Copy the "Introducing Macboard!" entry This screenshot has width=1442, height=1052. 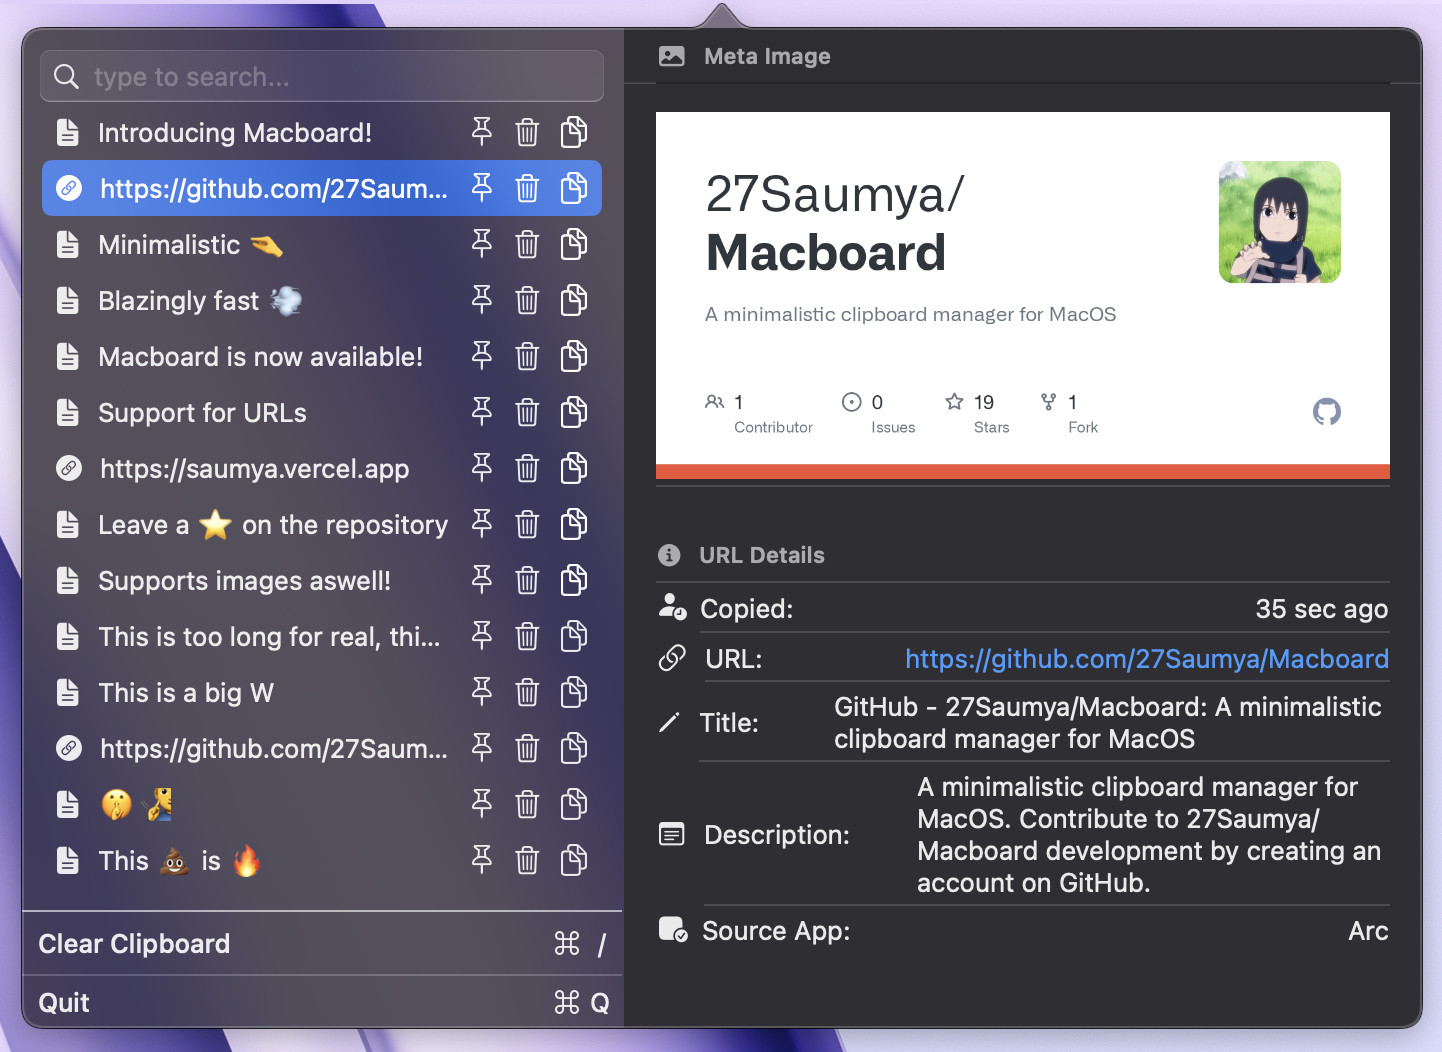coord(574,132)
